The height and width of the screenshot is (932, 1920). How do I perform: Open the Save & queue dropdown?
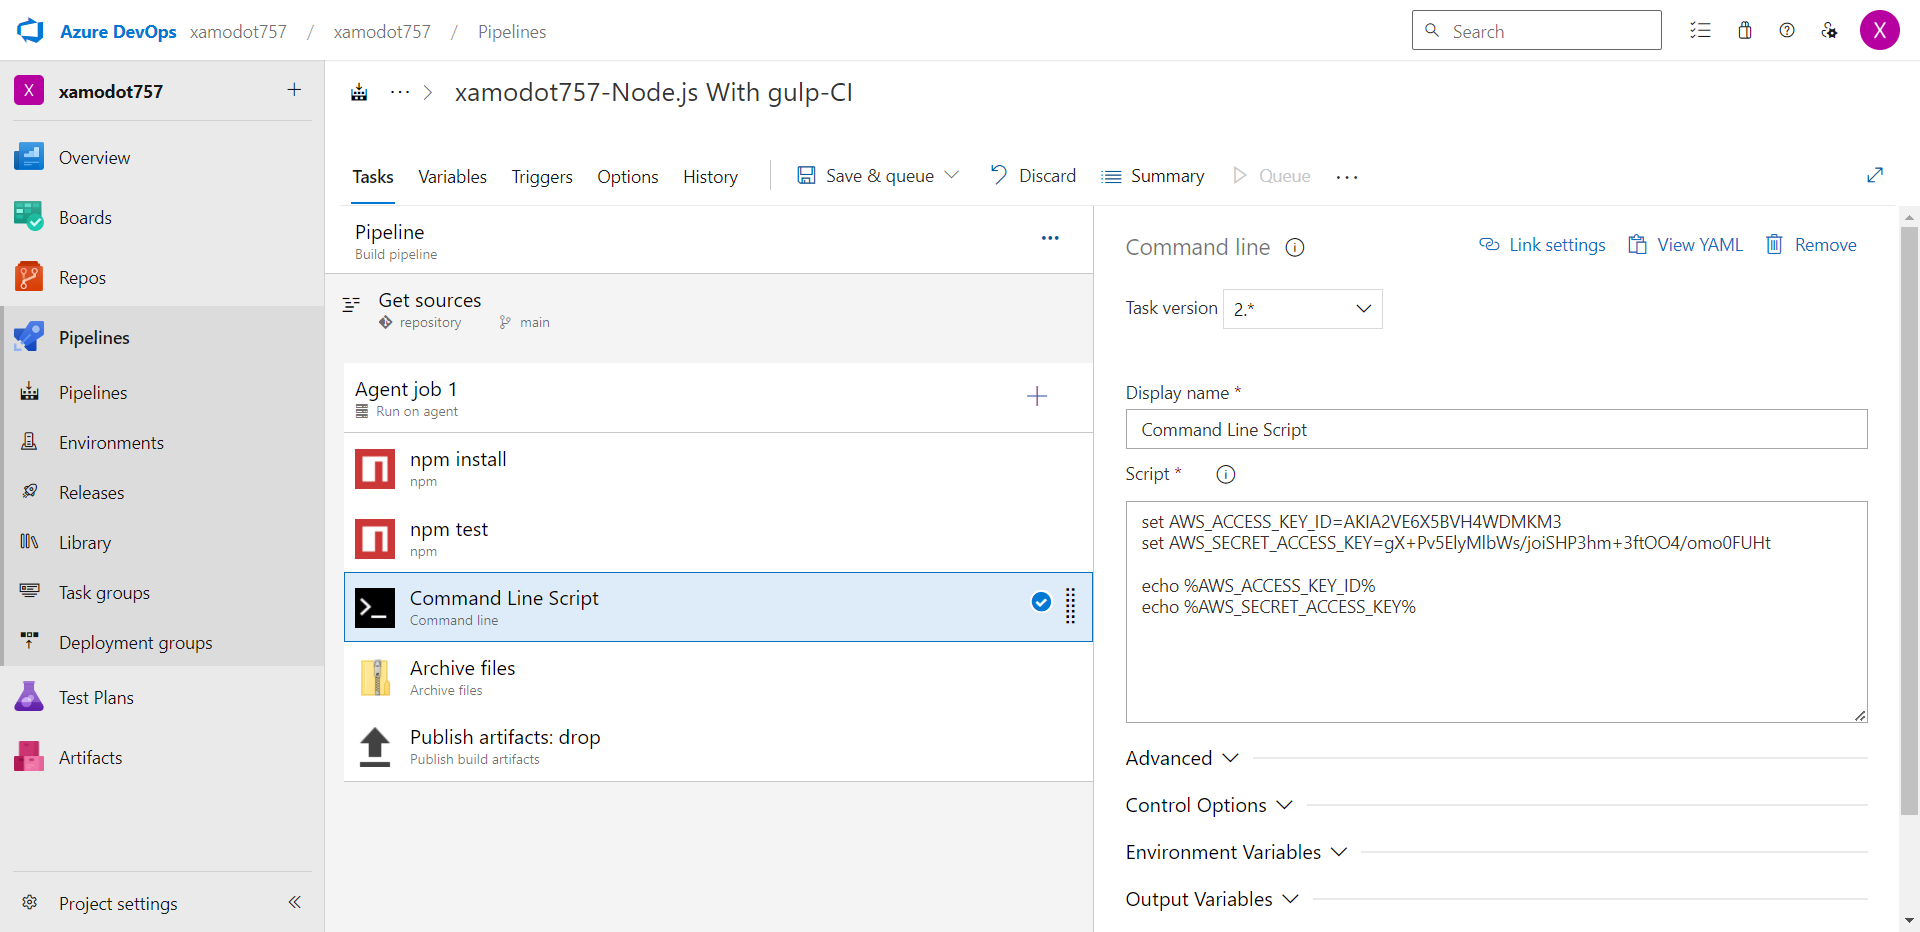click(x=952, y=175)
